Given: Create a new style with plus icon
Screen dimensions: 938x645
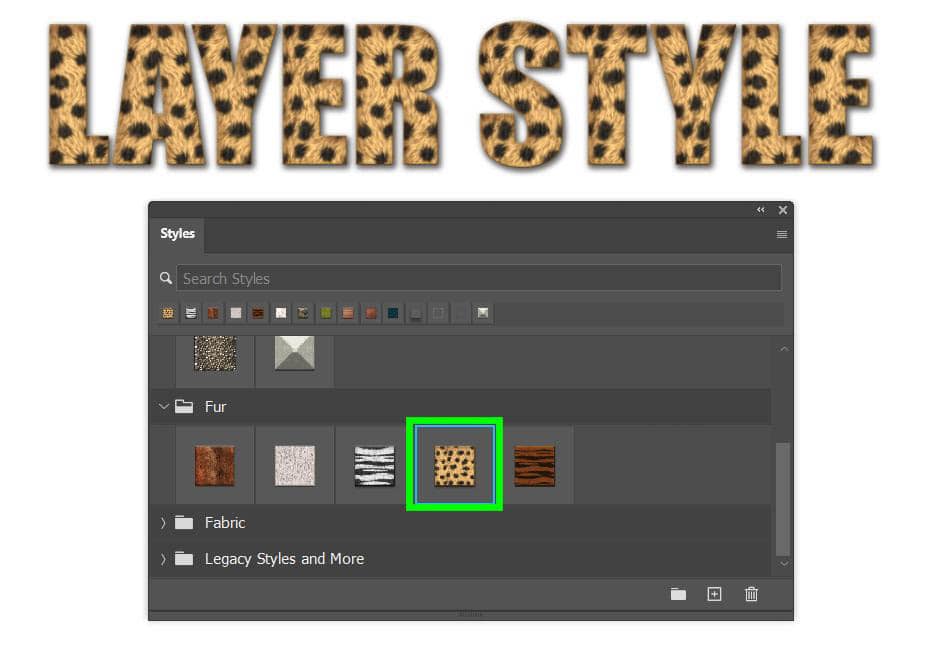Looking at the screenshot, I should pyautogui.click(x=714, y=594).
